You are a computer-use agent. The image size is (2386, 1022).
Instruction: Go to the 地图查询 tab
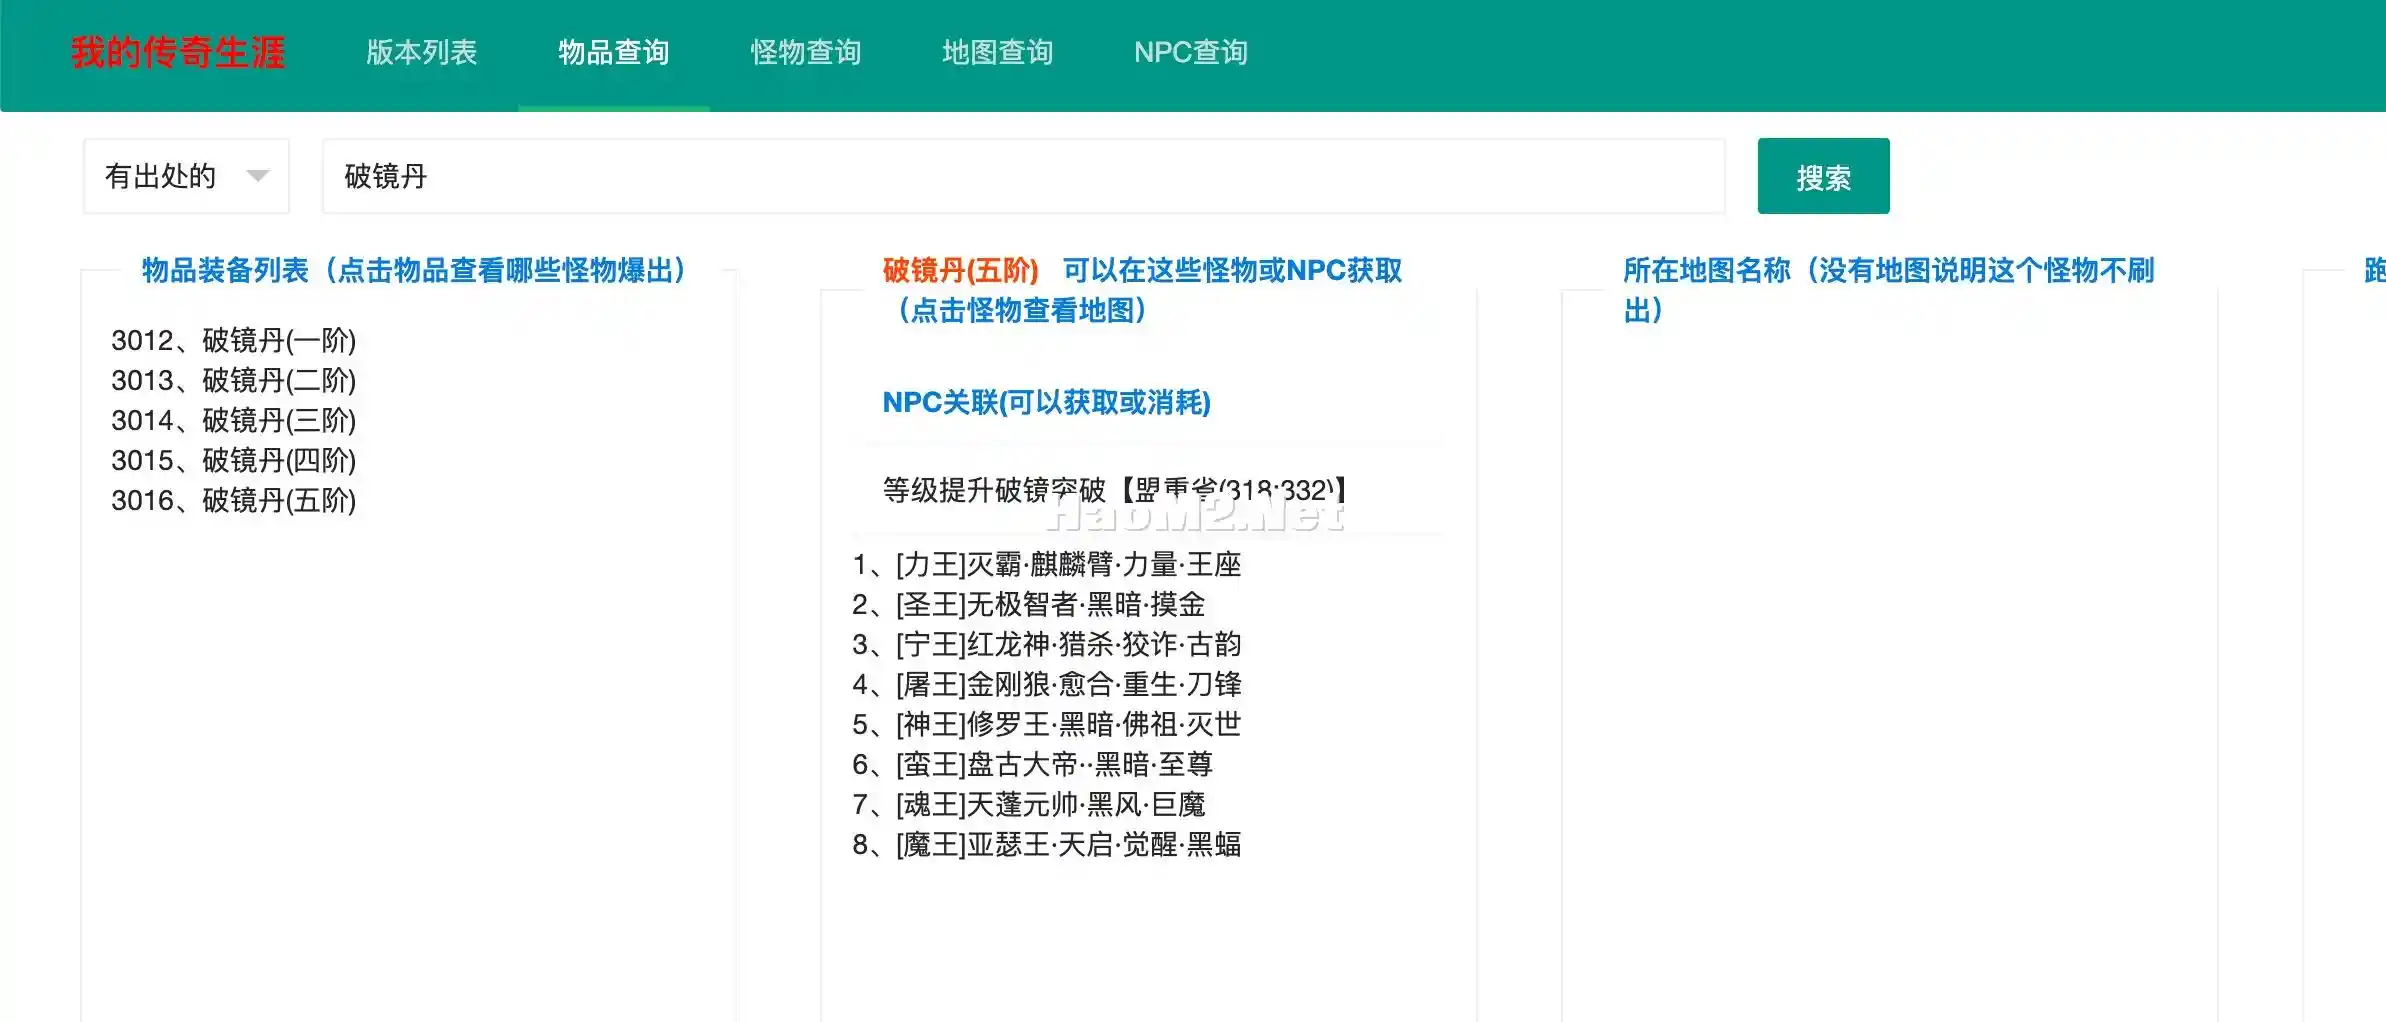click(998, 52)
